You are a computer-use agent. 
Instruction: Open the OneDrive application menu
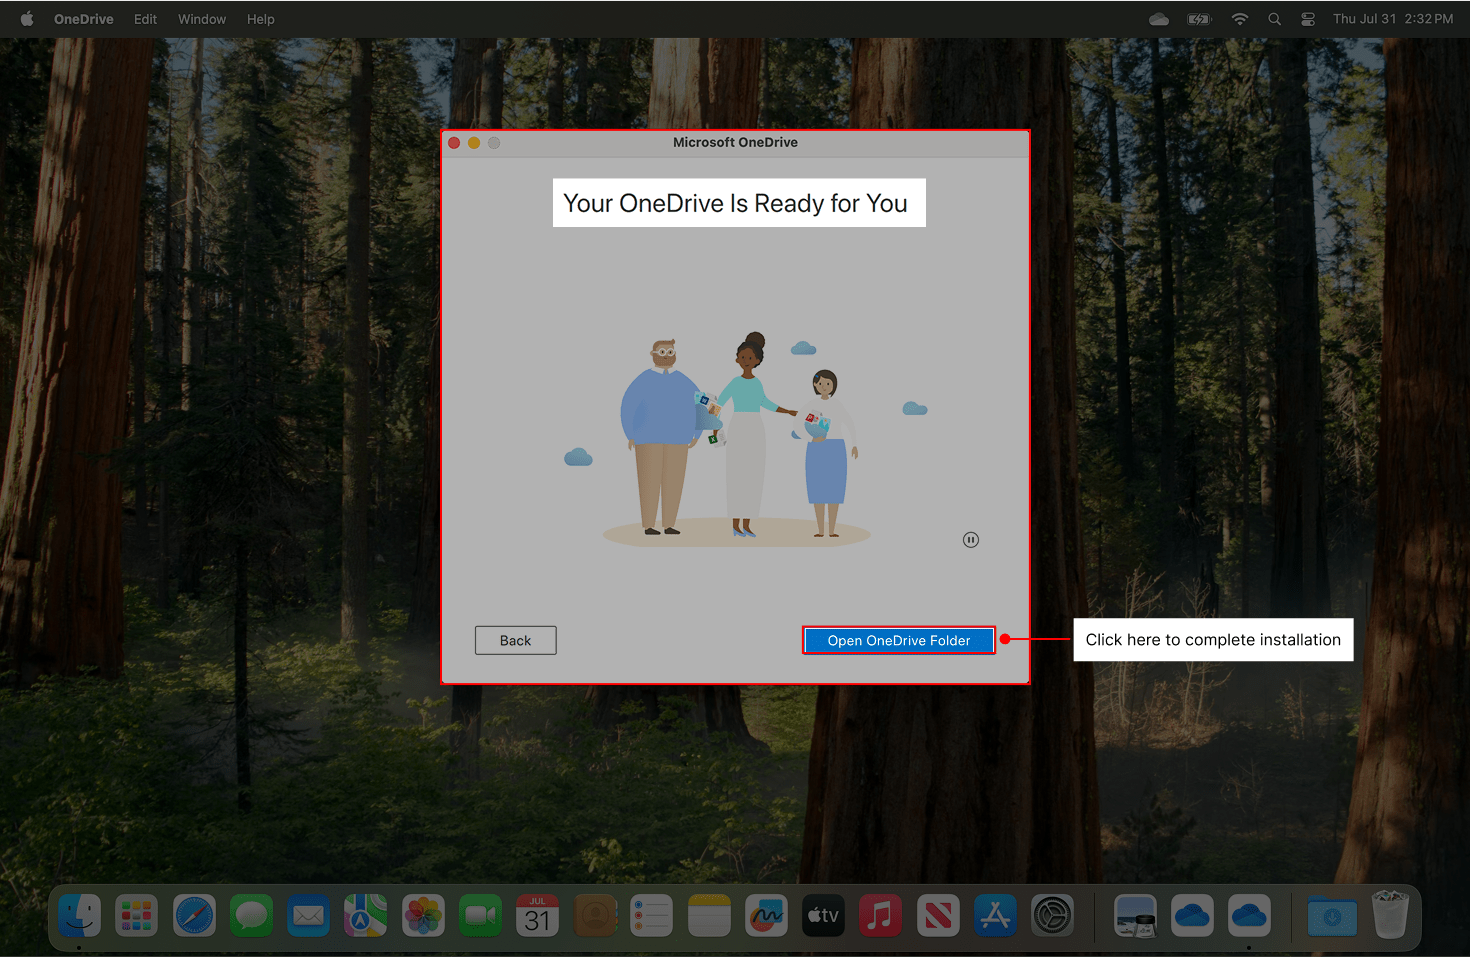(x=83, y=19)
